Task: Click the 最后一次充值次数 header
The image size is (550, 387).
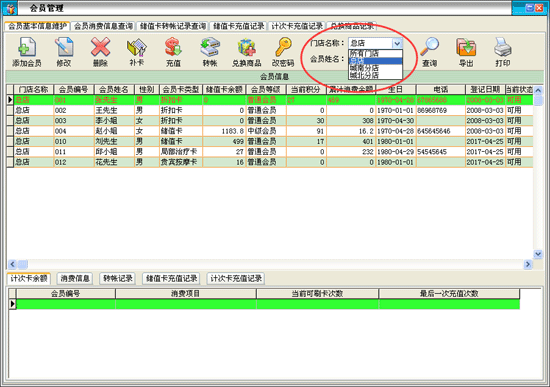Action: [449, 294]
